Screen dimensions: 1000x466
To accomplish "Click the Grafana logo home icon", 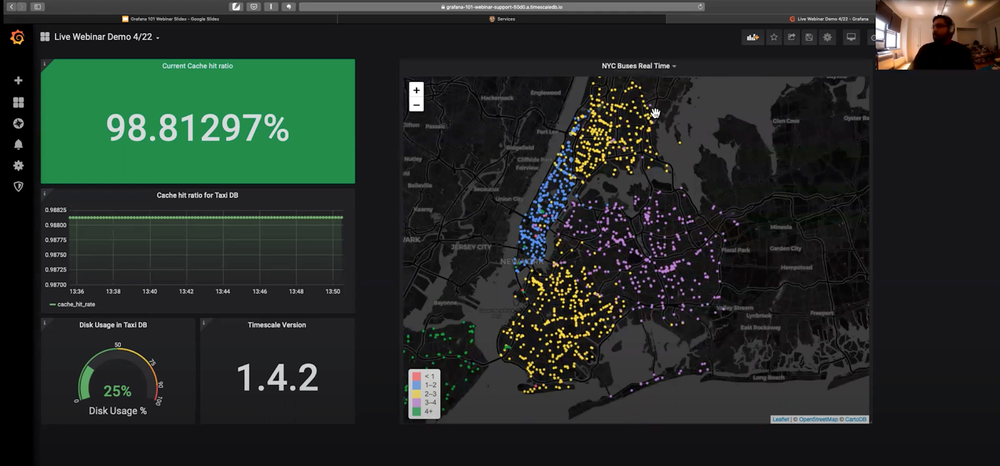I will 17,38.
